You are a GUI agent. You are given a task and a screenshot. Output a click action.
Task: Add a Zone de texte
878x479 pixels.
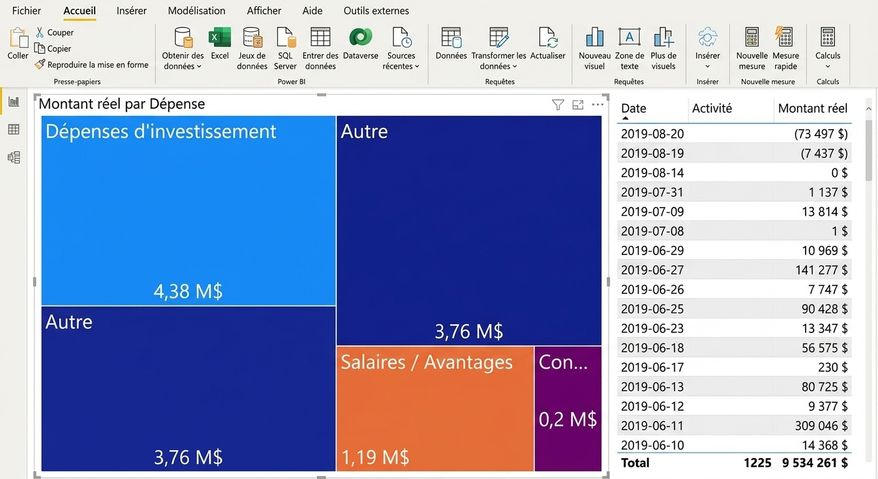pos(629,49)
